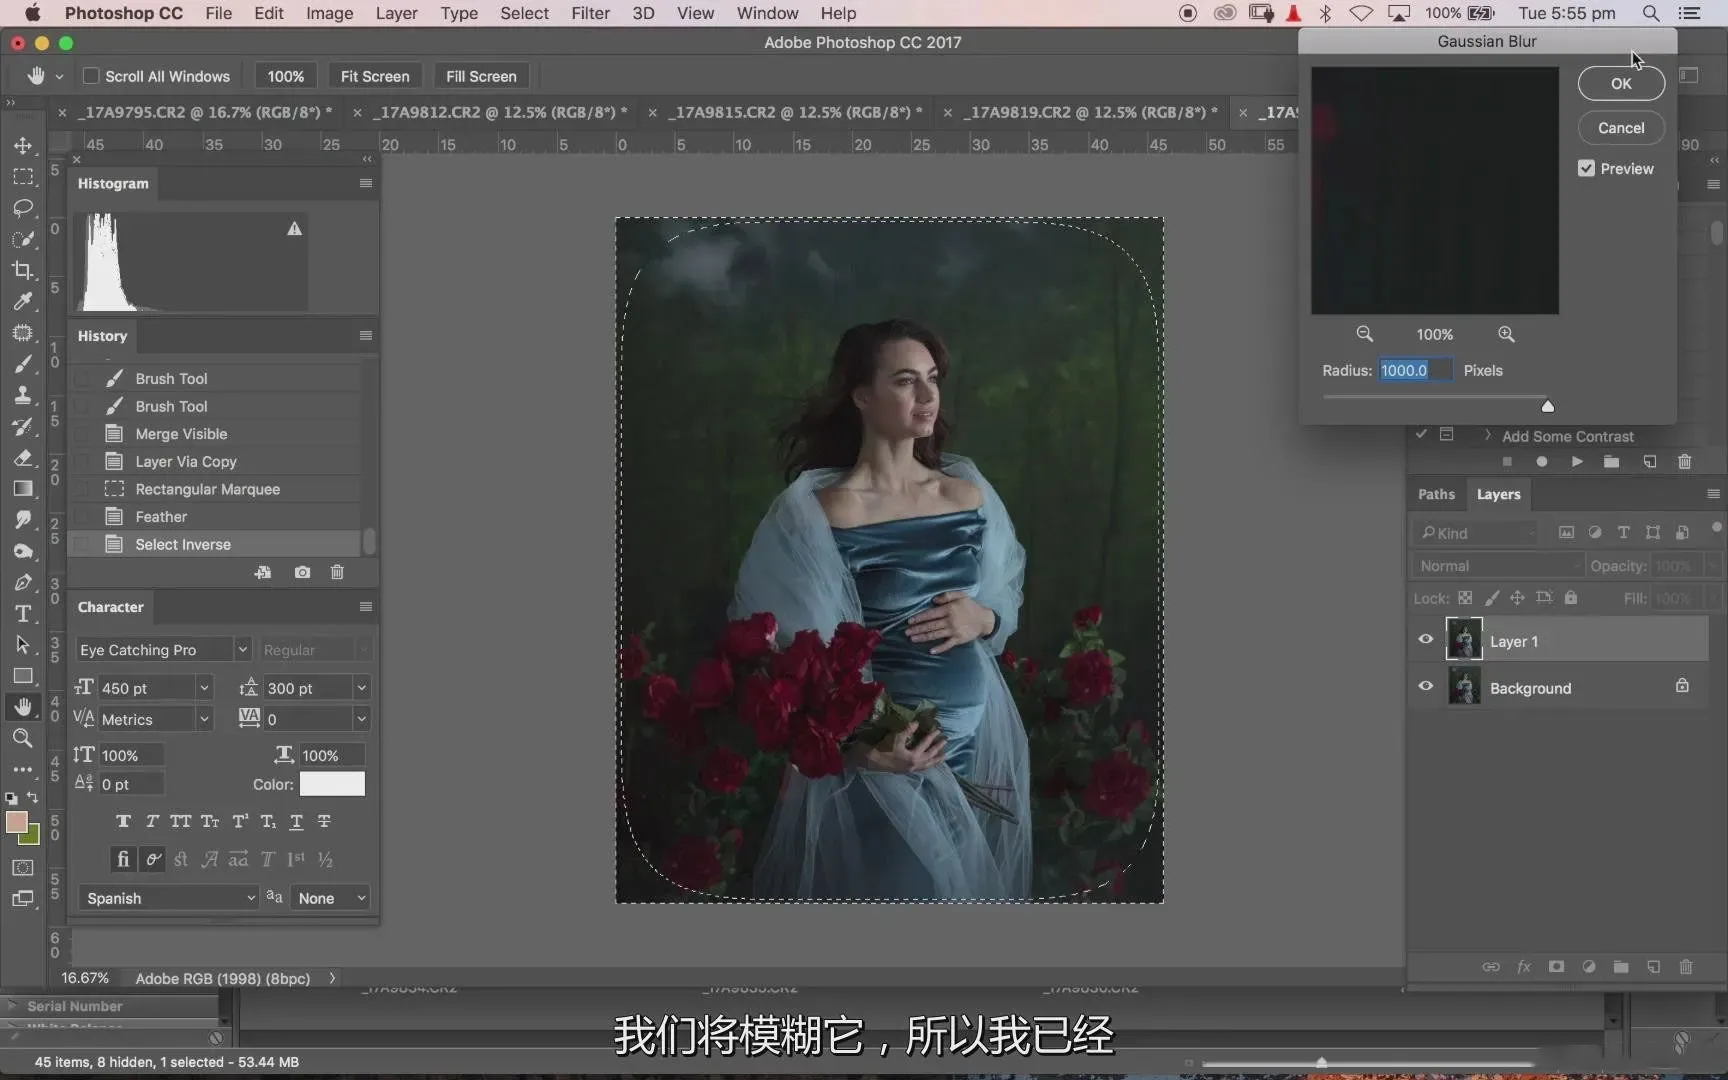Create new document from current state

[x=263, y=572]
